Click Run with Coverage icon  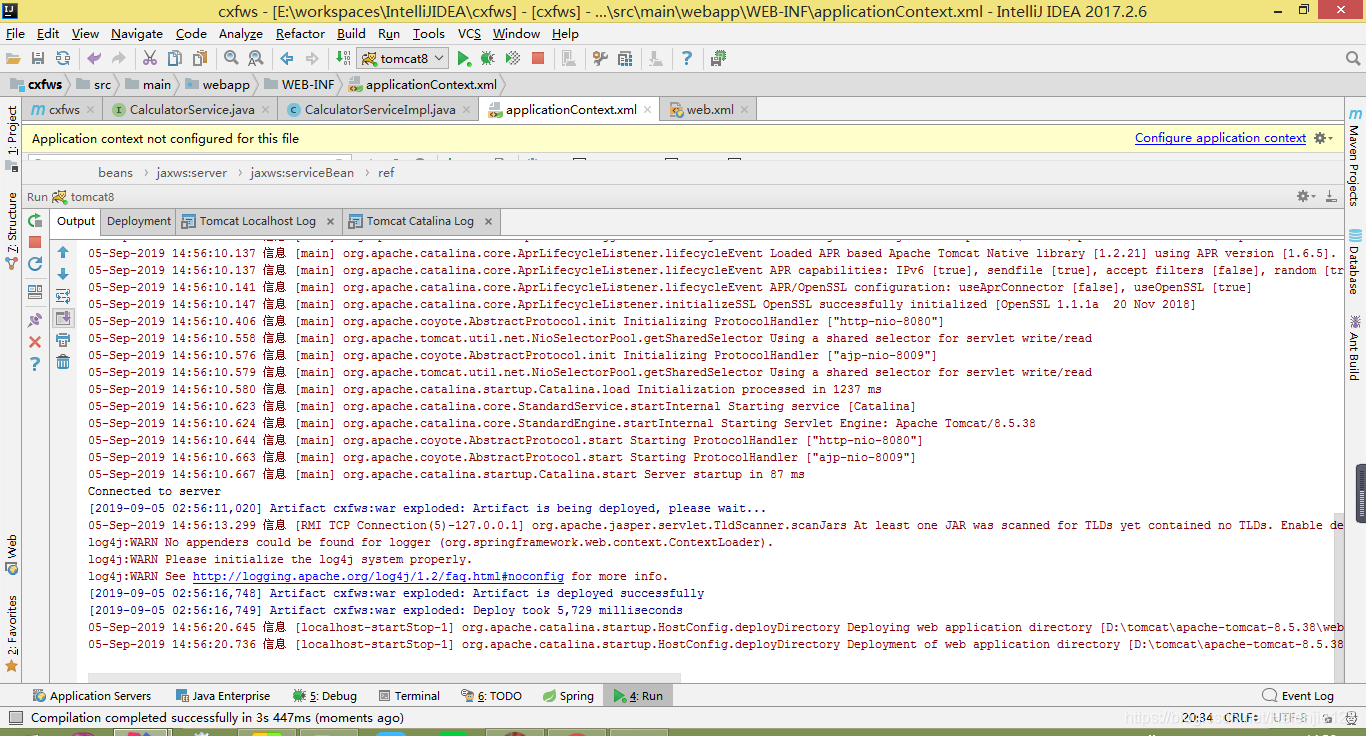tap(513, 59)
